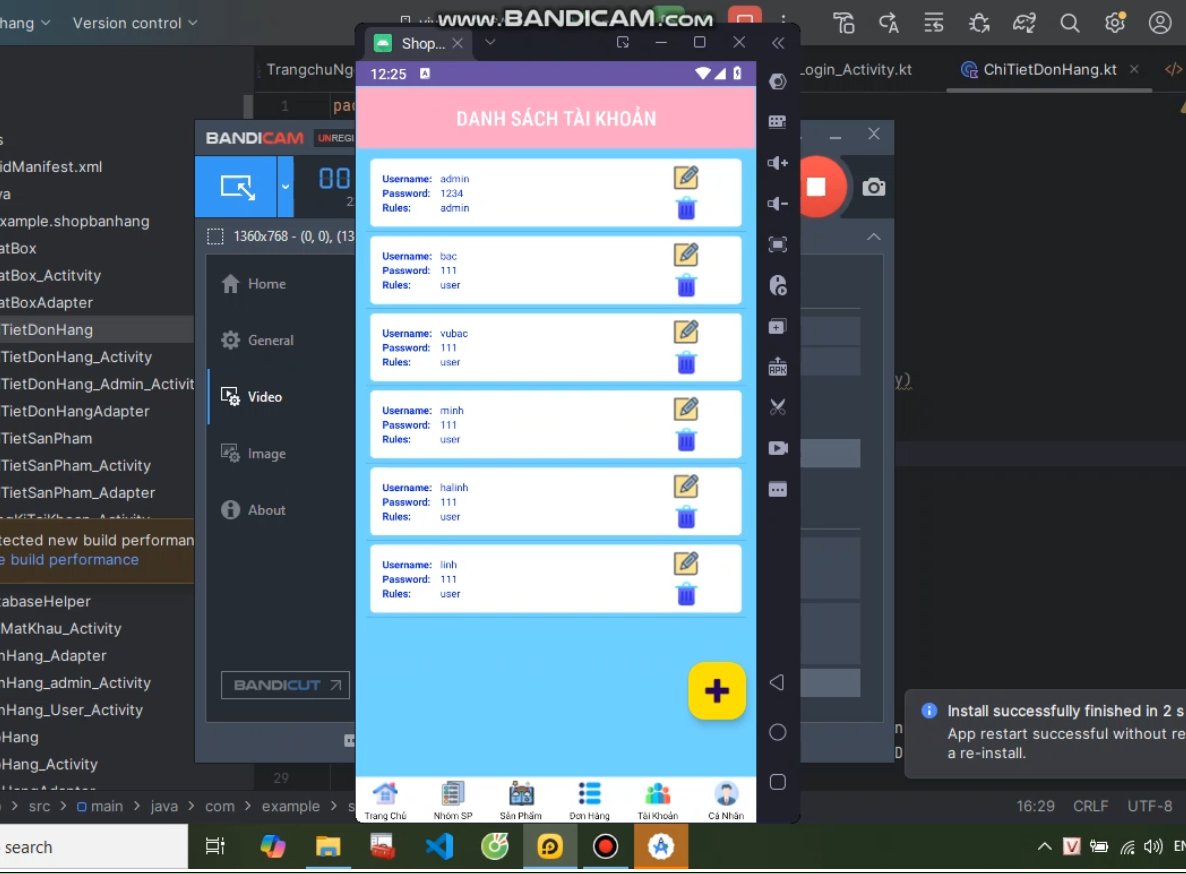The height and width of the screenshot is (874, 1186).
Task: Tap Android recent apps square button
Action: [778, 782]
